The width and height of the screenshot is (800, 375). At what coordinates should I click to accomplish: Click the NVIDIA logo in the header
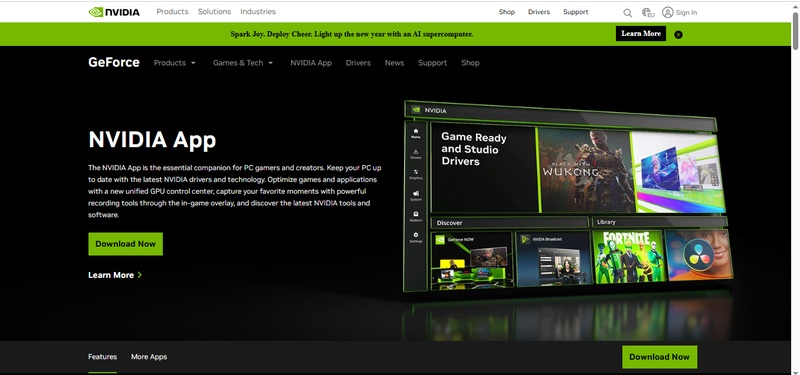[114, 12]
